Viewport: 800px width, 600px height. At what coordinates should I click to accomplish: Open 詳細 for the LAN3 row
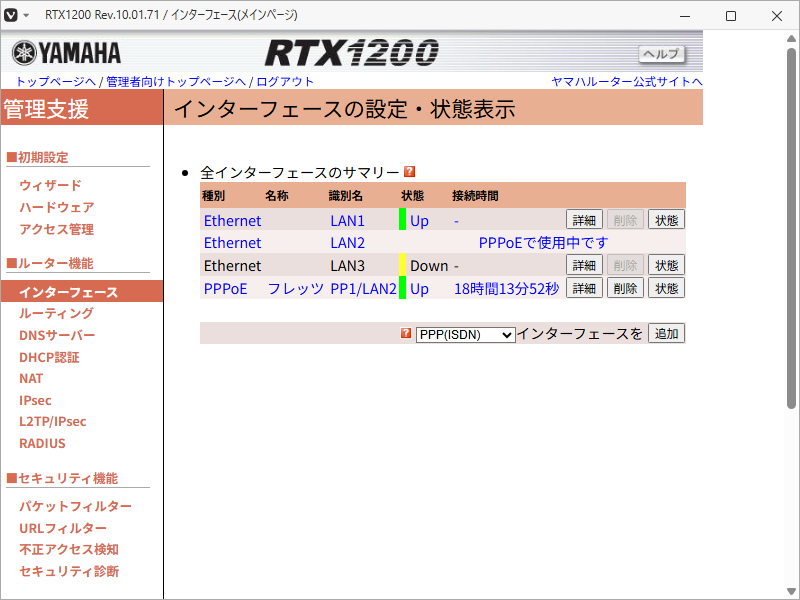click(584, 265)
